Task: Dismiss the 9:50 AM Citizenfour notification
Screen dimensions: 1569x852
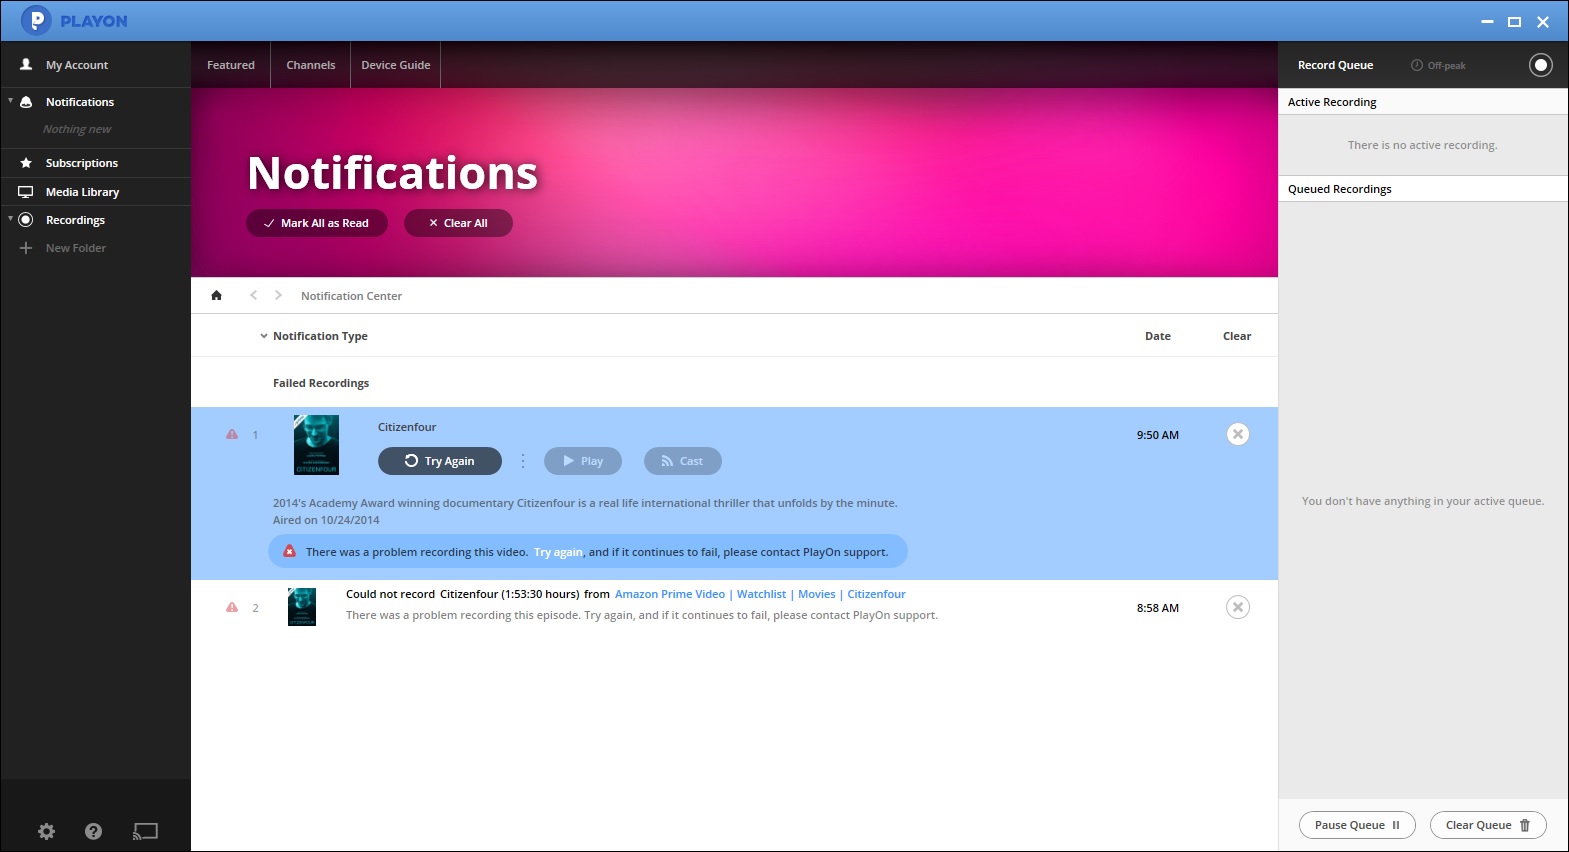Action: (x=1238, y=434)
